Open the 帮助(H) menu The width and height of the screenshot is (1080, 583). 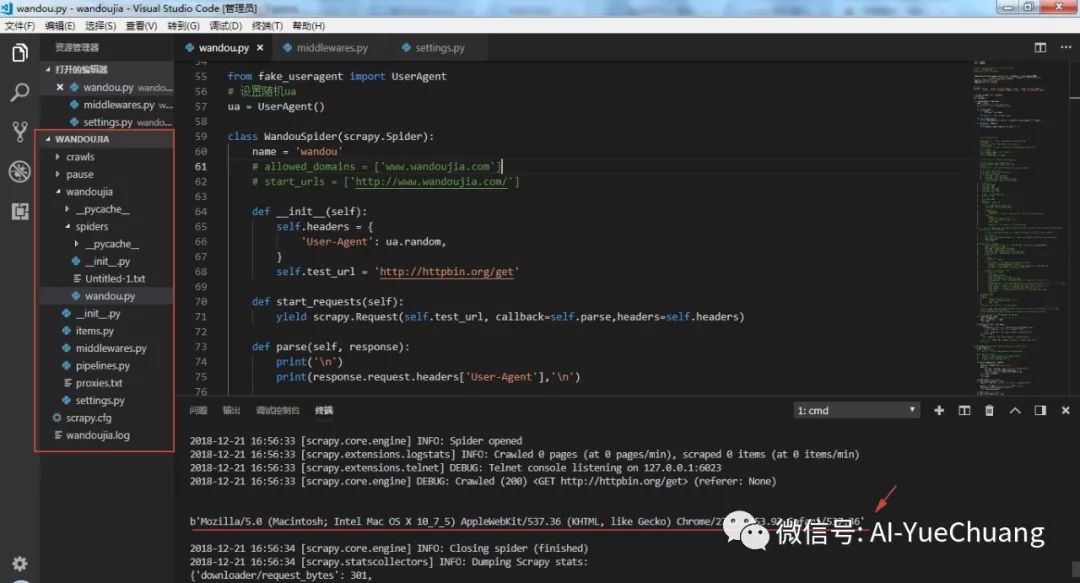(x=309, y=25)
